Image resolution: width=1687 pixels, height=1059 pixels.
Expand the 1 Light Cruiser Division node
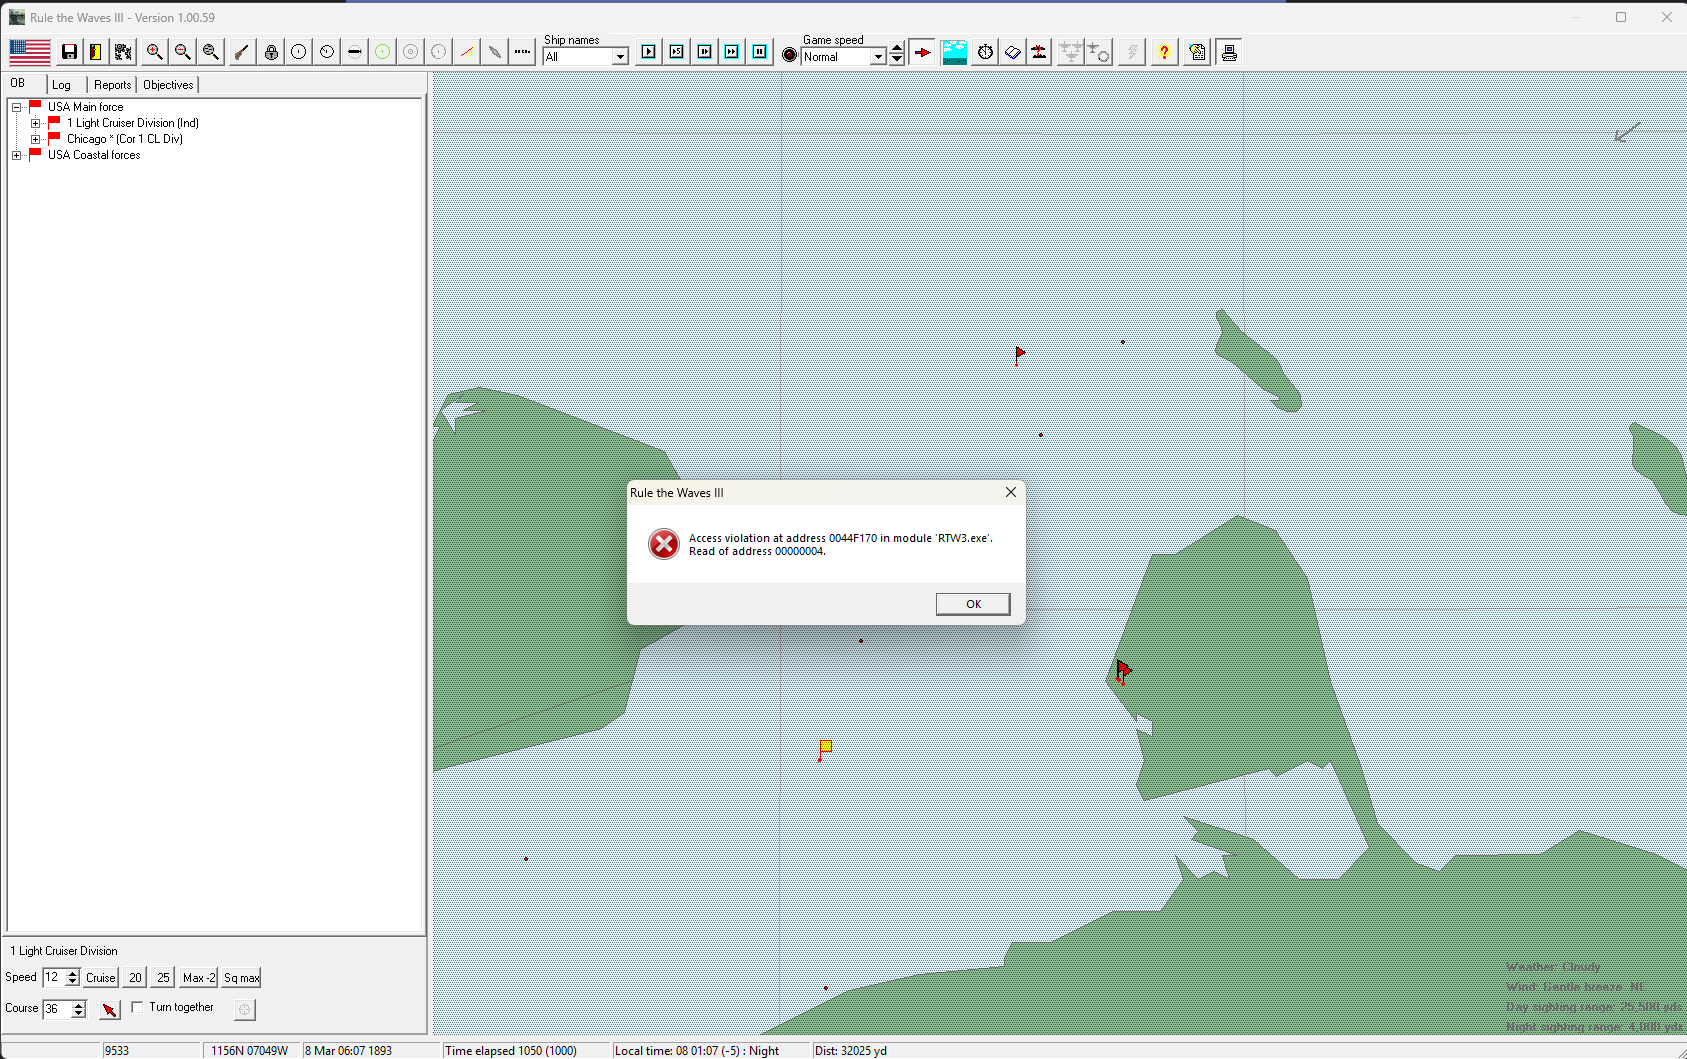[x=35, y=123]
